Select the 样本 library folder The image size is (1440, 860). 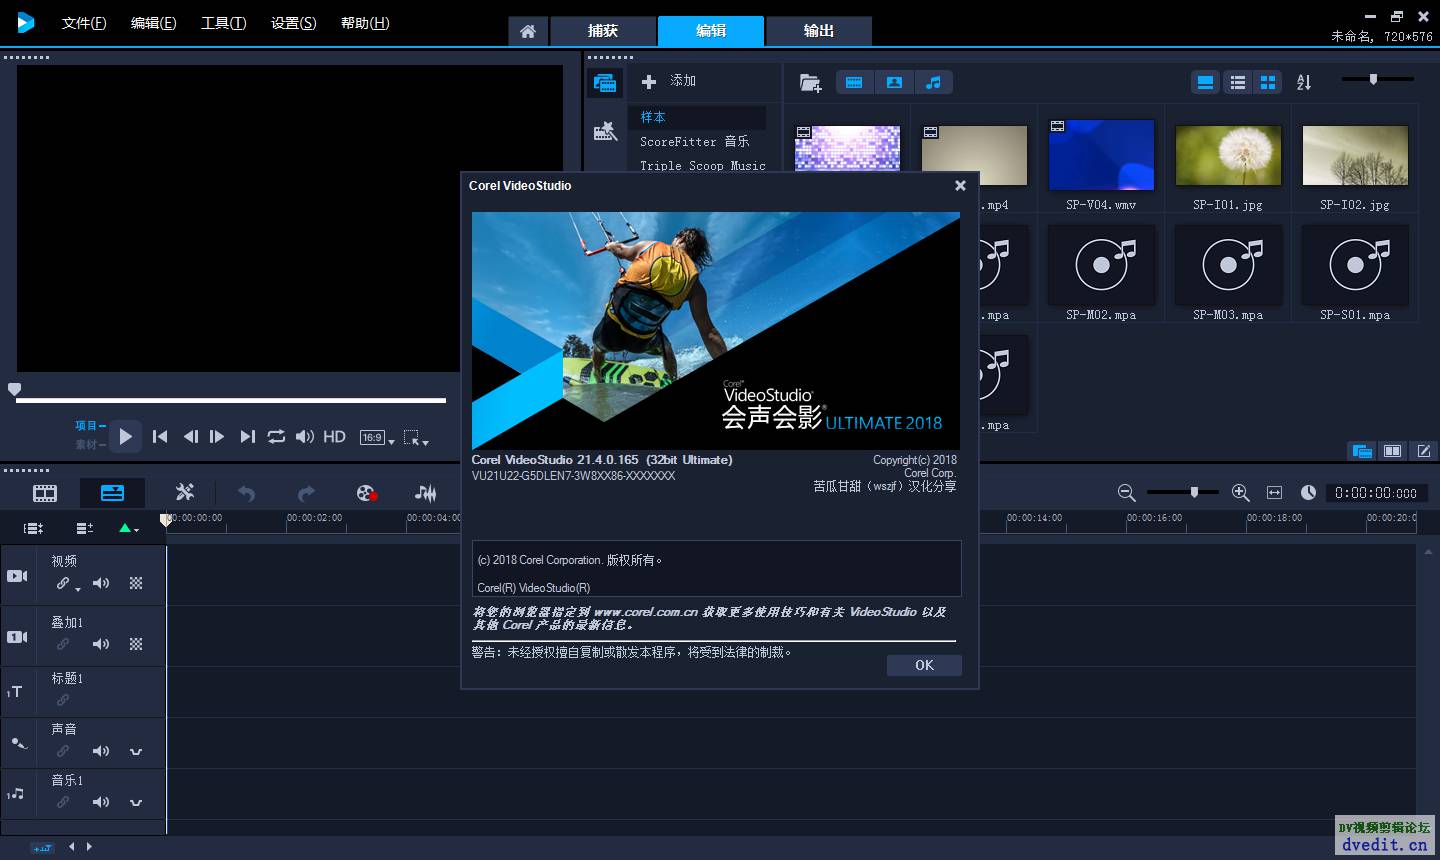click(x=697, y=117)
